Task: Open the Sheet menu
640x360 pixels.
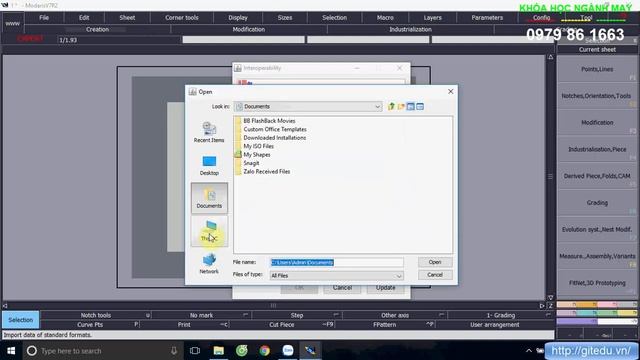Action: click(x=127, y=18)
